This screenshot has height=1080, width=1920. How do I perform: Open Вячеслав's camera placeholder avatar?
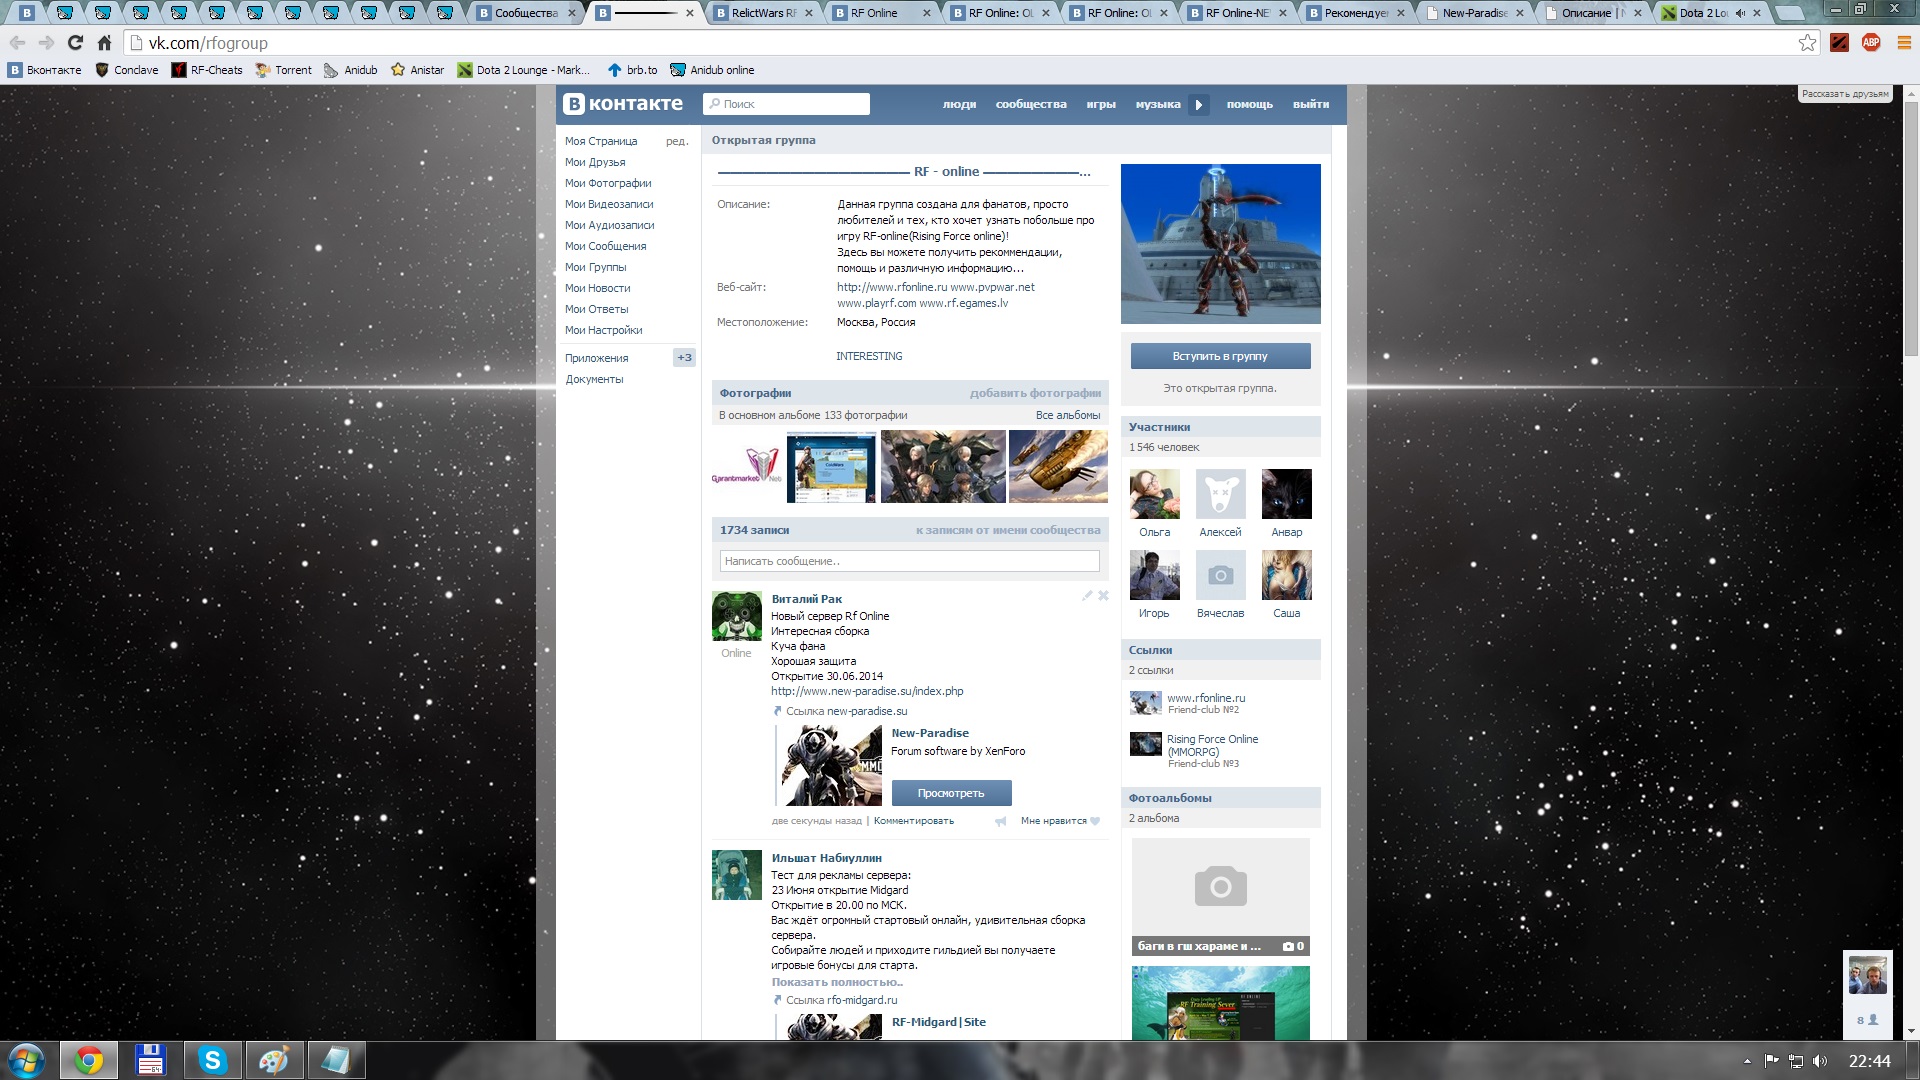1220,575
